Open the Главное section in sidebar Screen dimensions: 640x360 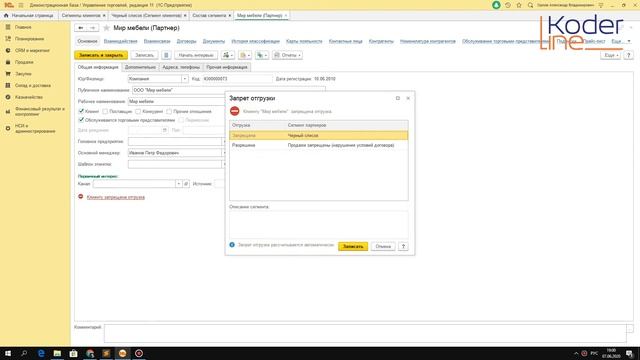[x=23, y=27]
